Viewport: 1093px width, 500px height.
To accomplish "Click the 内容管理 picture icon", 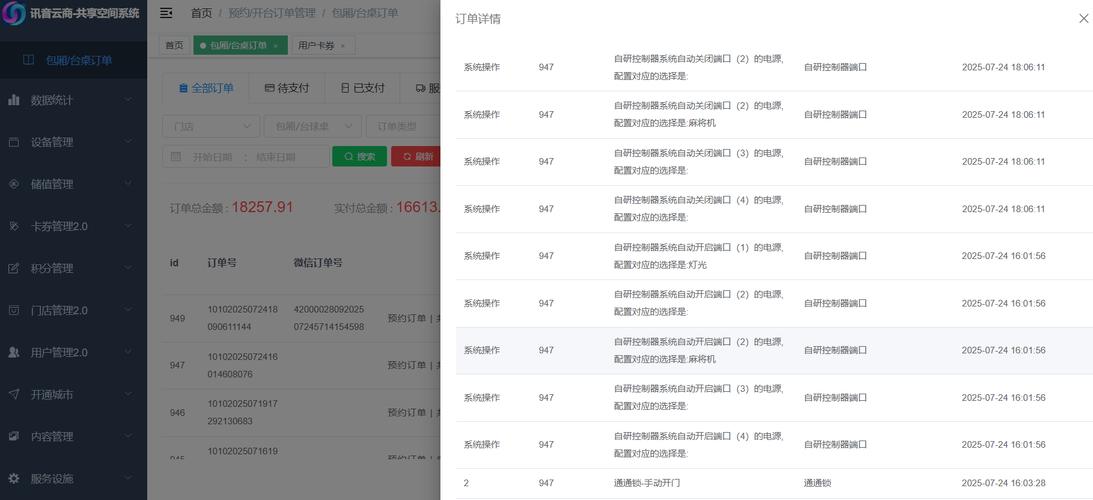I will pos(14,437).
